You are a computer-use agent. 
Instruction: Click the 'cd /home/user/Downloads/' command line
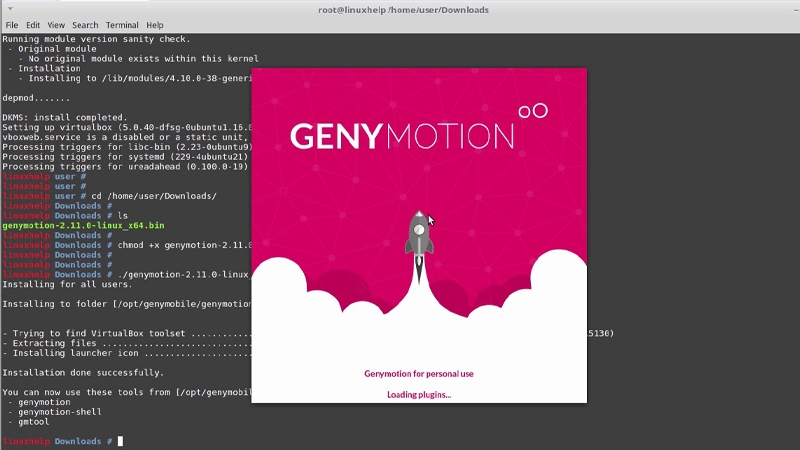(154, 196)
